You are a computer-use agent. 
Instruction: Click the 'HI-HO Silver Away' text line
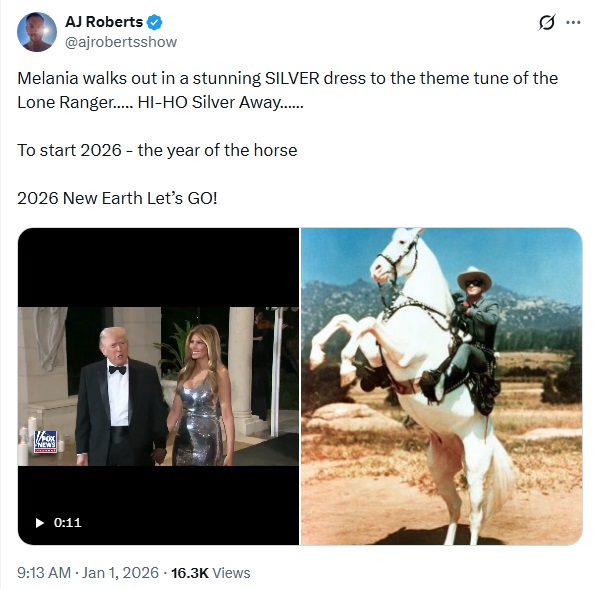[x=220, y=102]
